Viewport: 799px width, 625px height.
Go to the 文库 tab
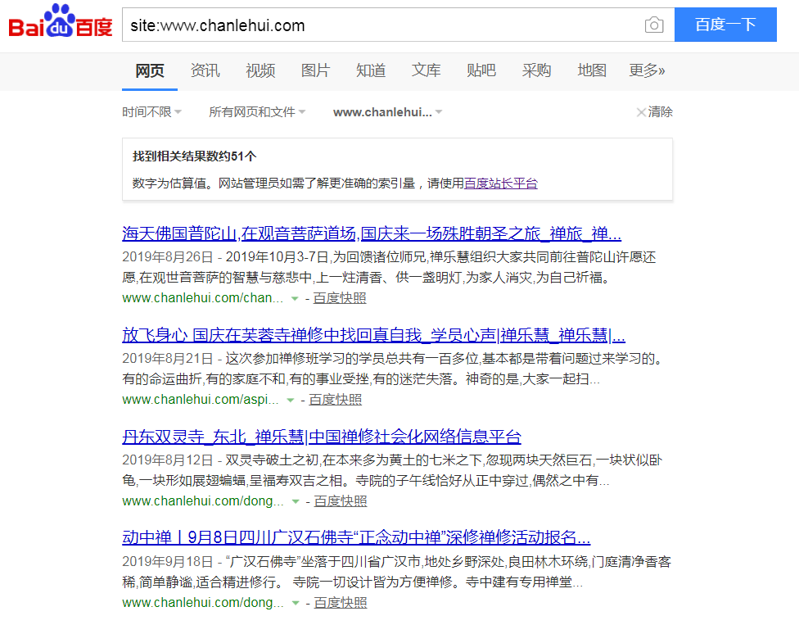[426, 70]
